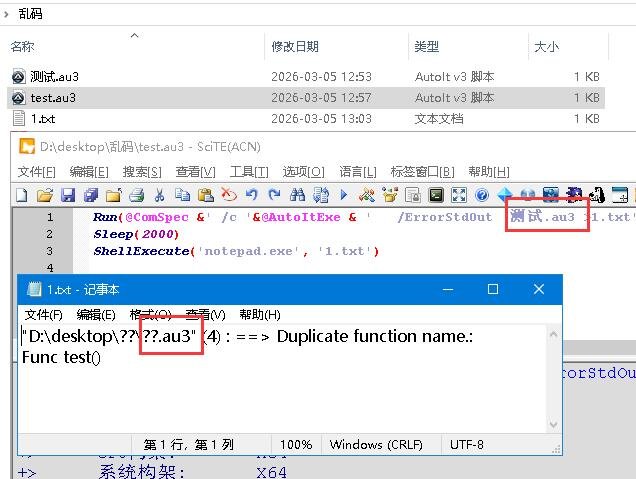
Task: Open SciTE 文件[F] menu
Action: click(37, 172)
